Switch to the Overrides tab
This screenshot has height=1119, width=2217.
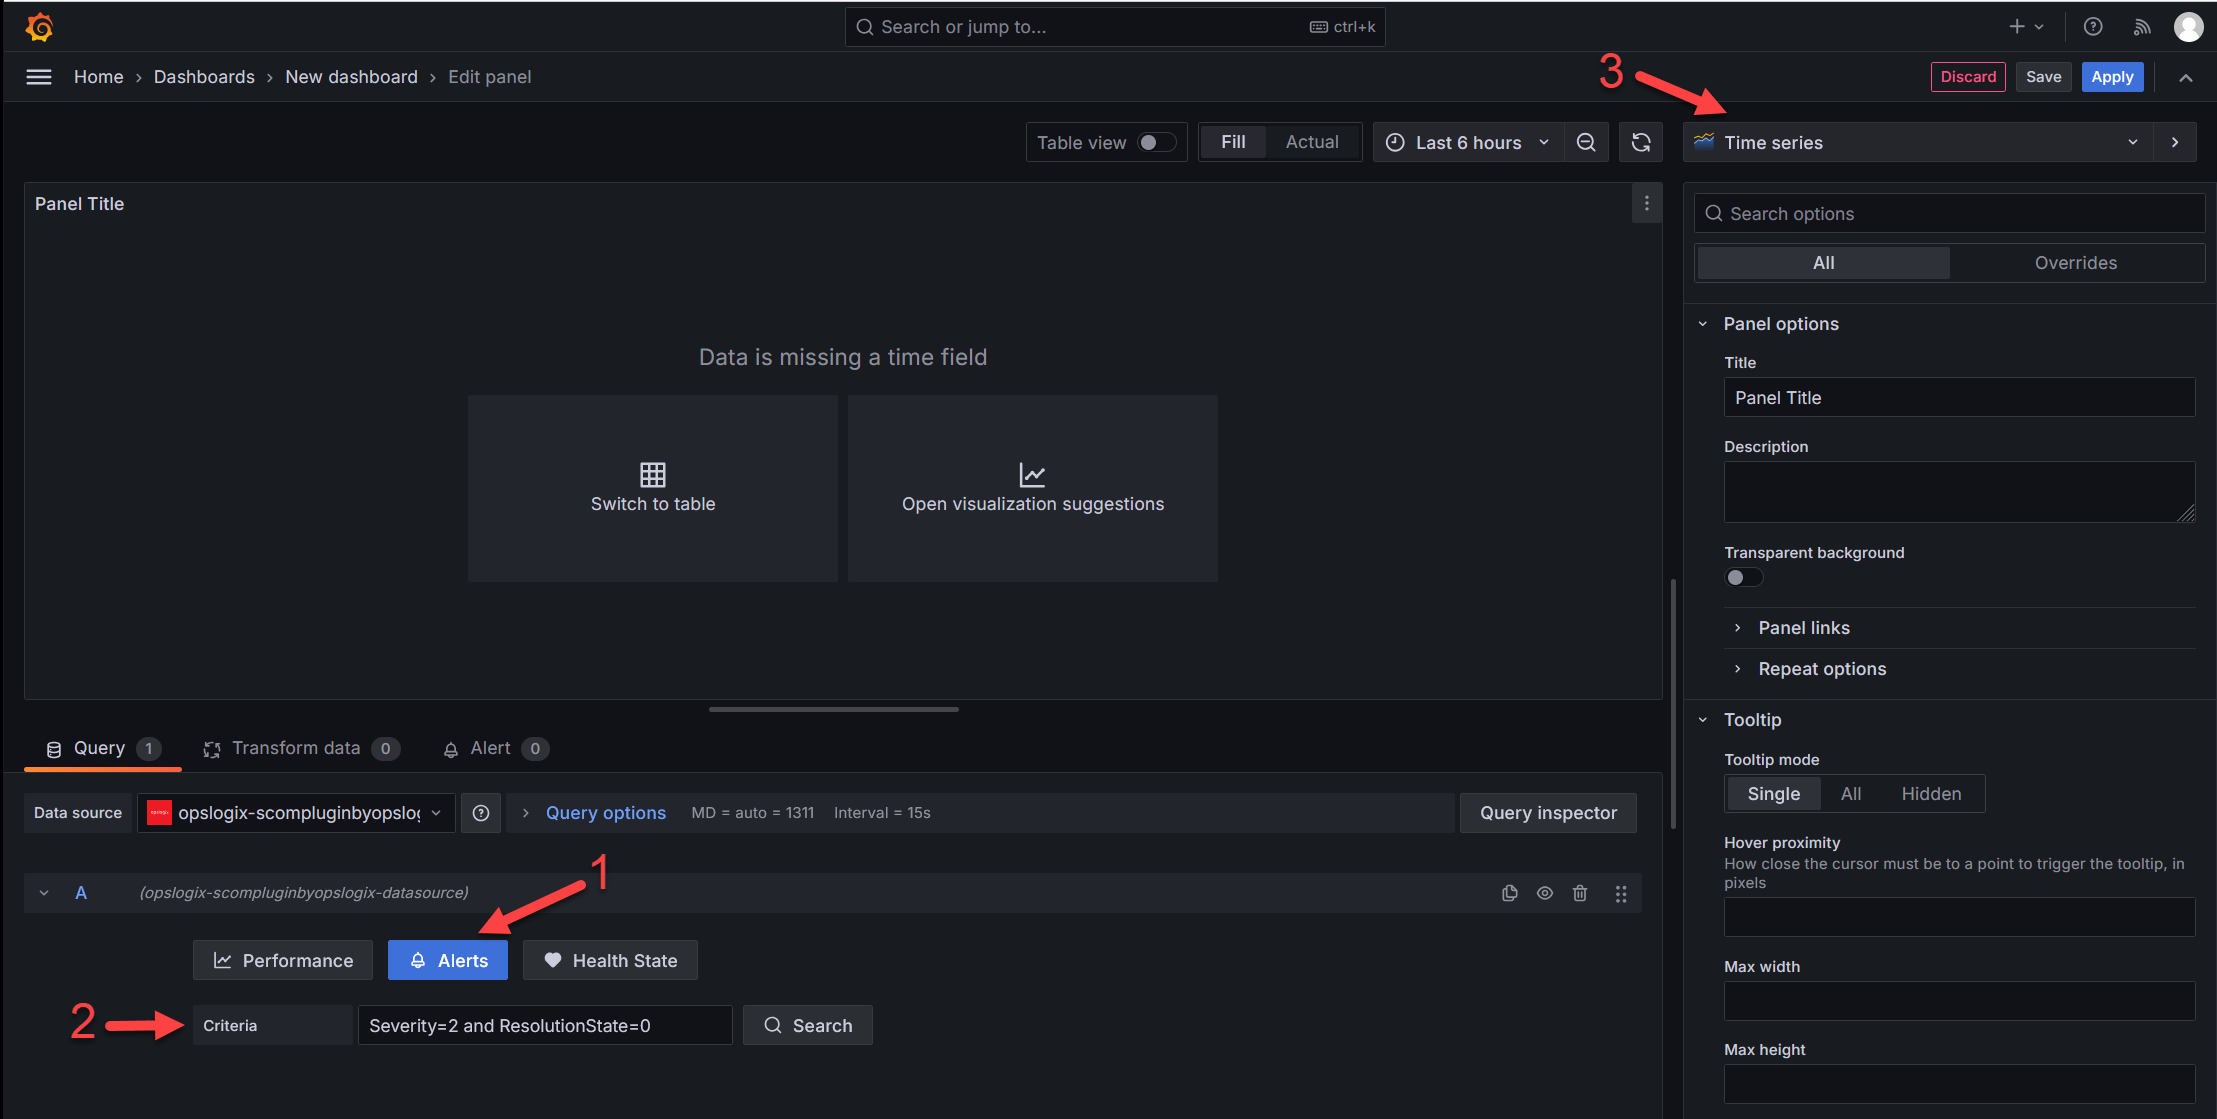(x=2075, y=263)
